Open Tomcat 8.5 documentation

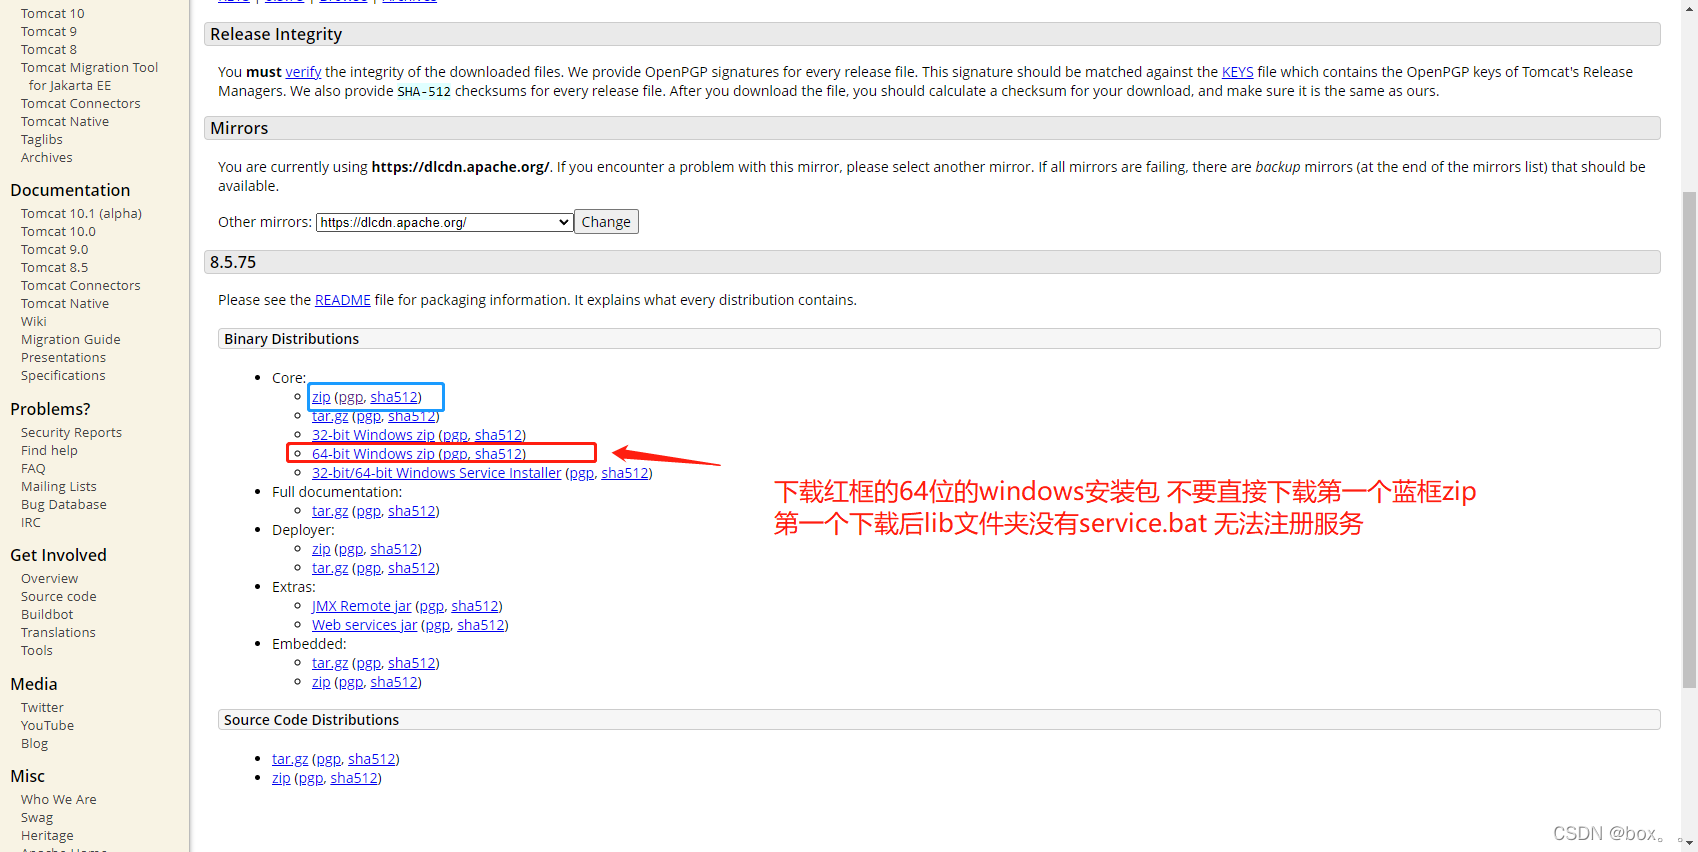pyautogui.click(x=55, y=268)
